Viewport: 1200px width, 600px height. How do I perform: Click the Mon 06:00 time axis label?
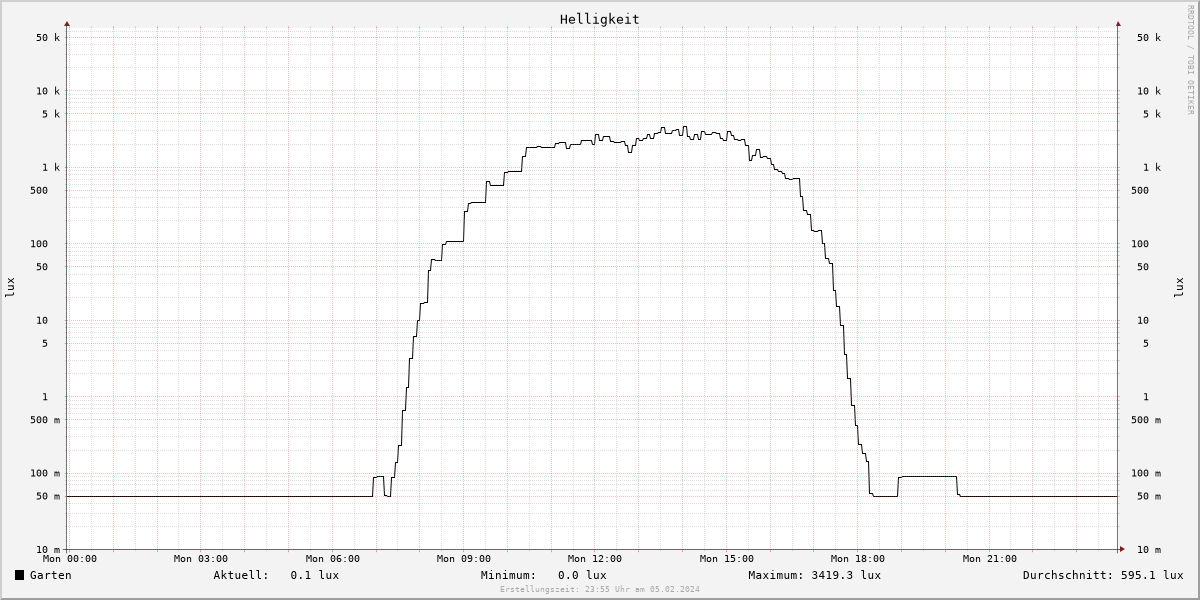(x=332, y=559)
